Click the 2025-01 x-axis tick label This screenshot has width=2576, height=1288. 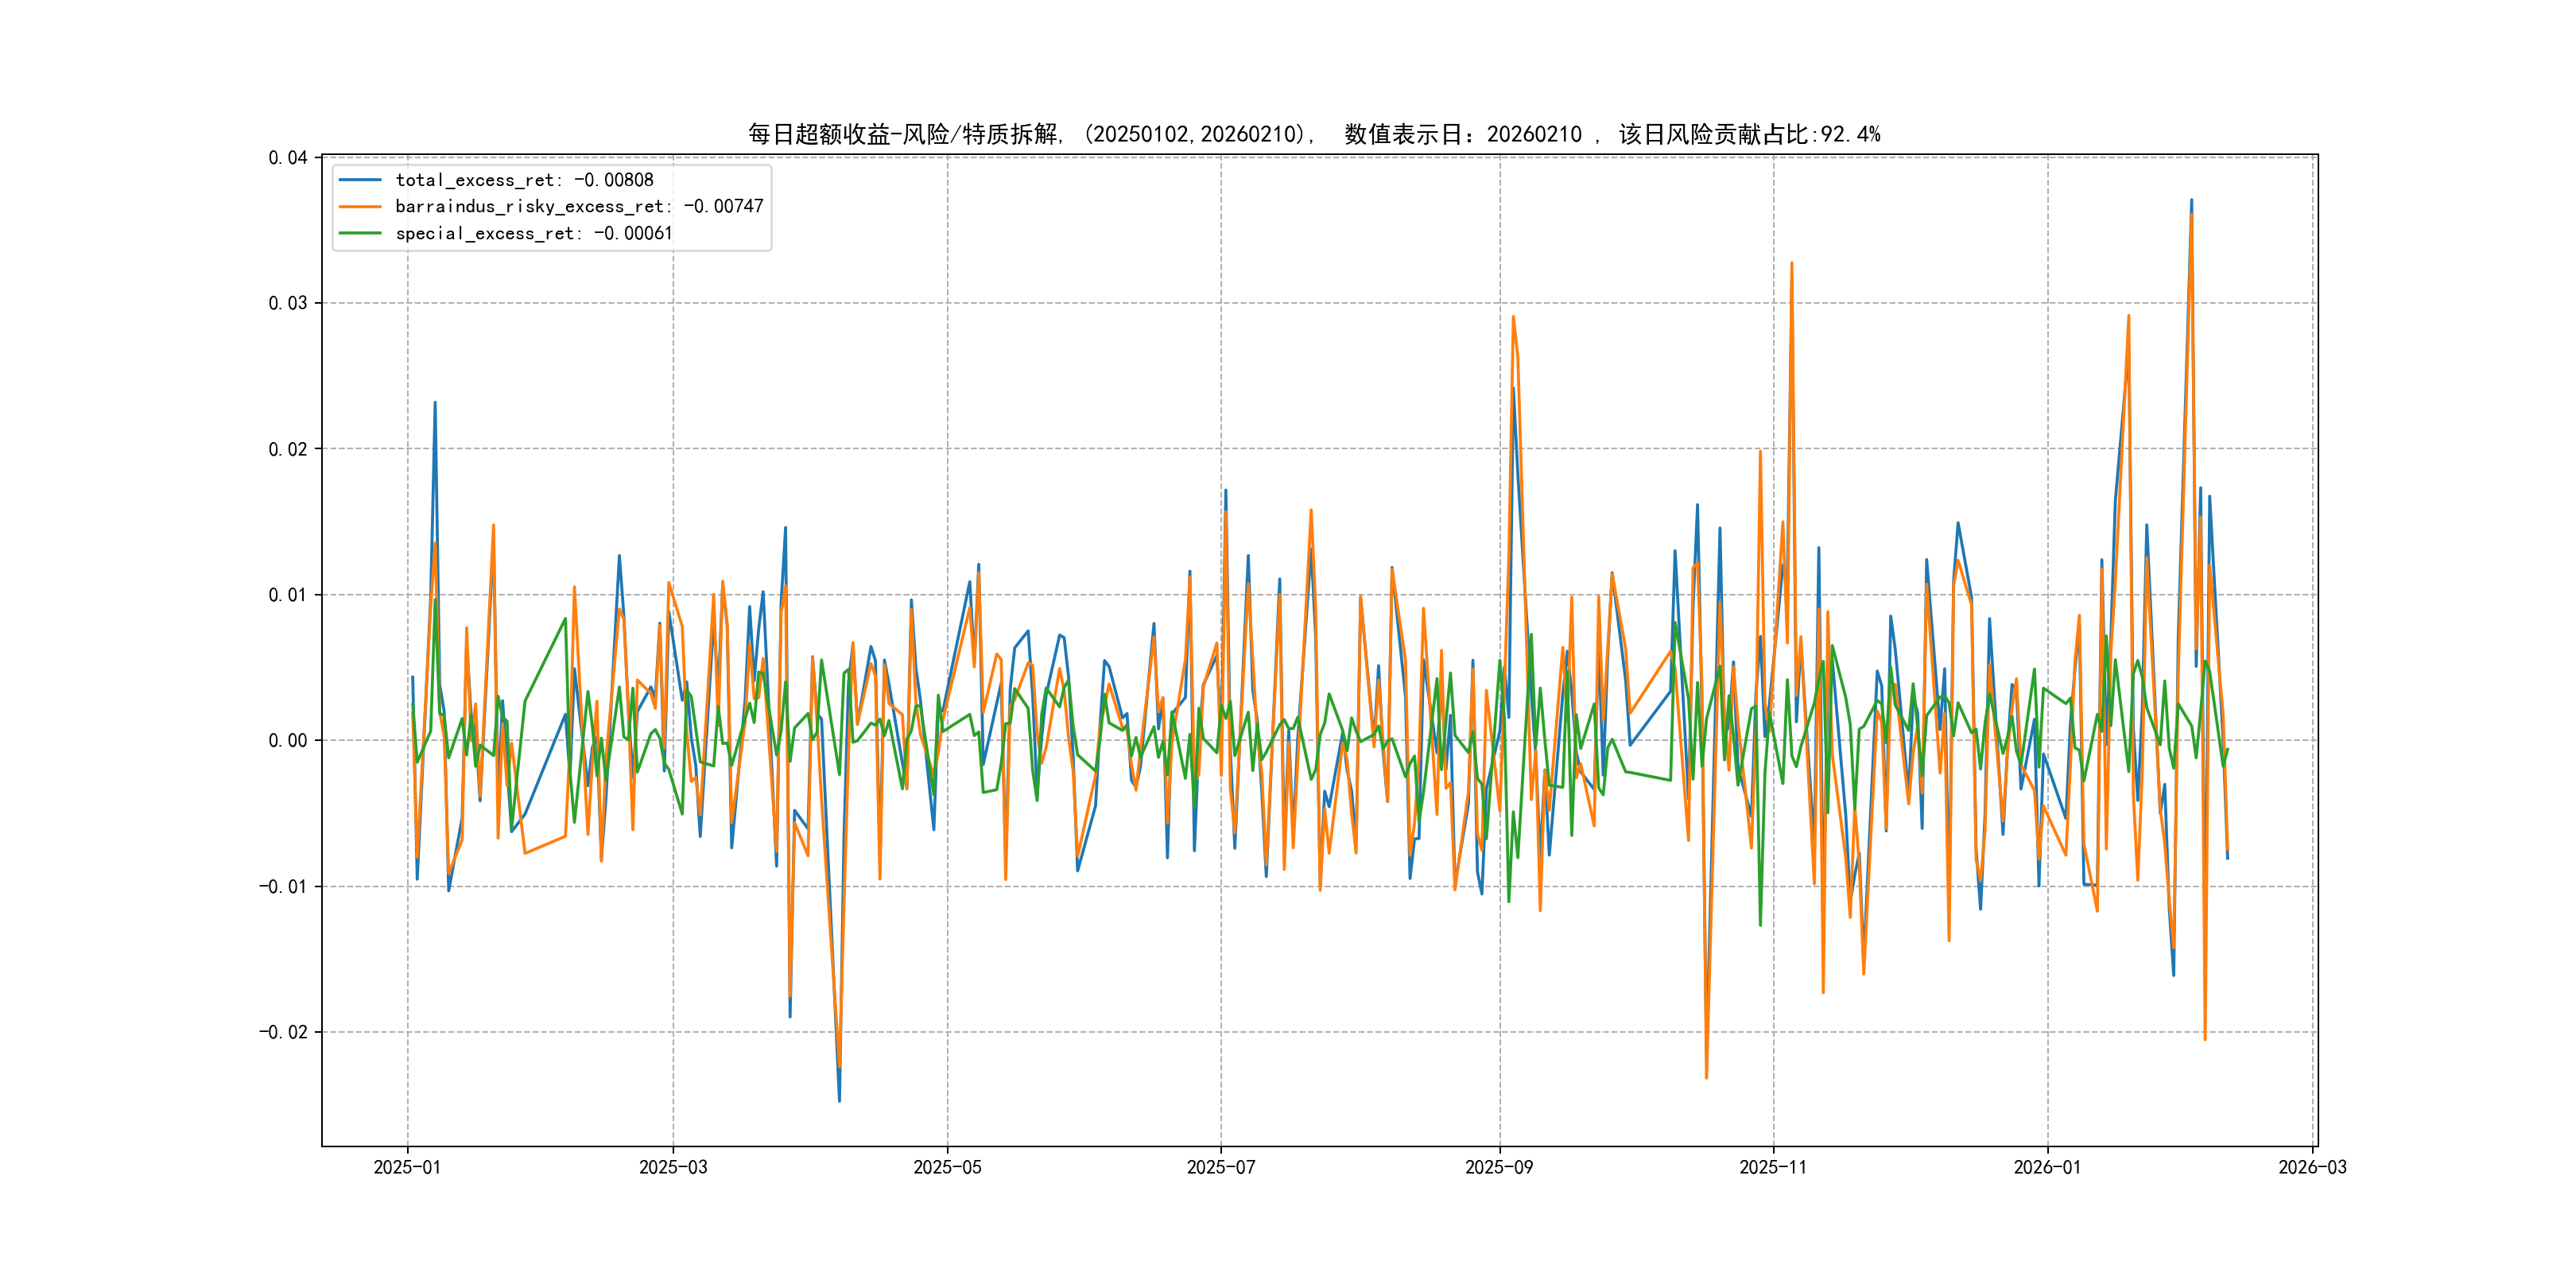tap(407, 1167)
